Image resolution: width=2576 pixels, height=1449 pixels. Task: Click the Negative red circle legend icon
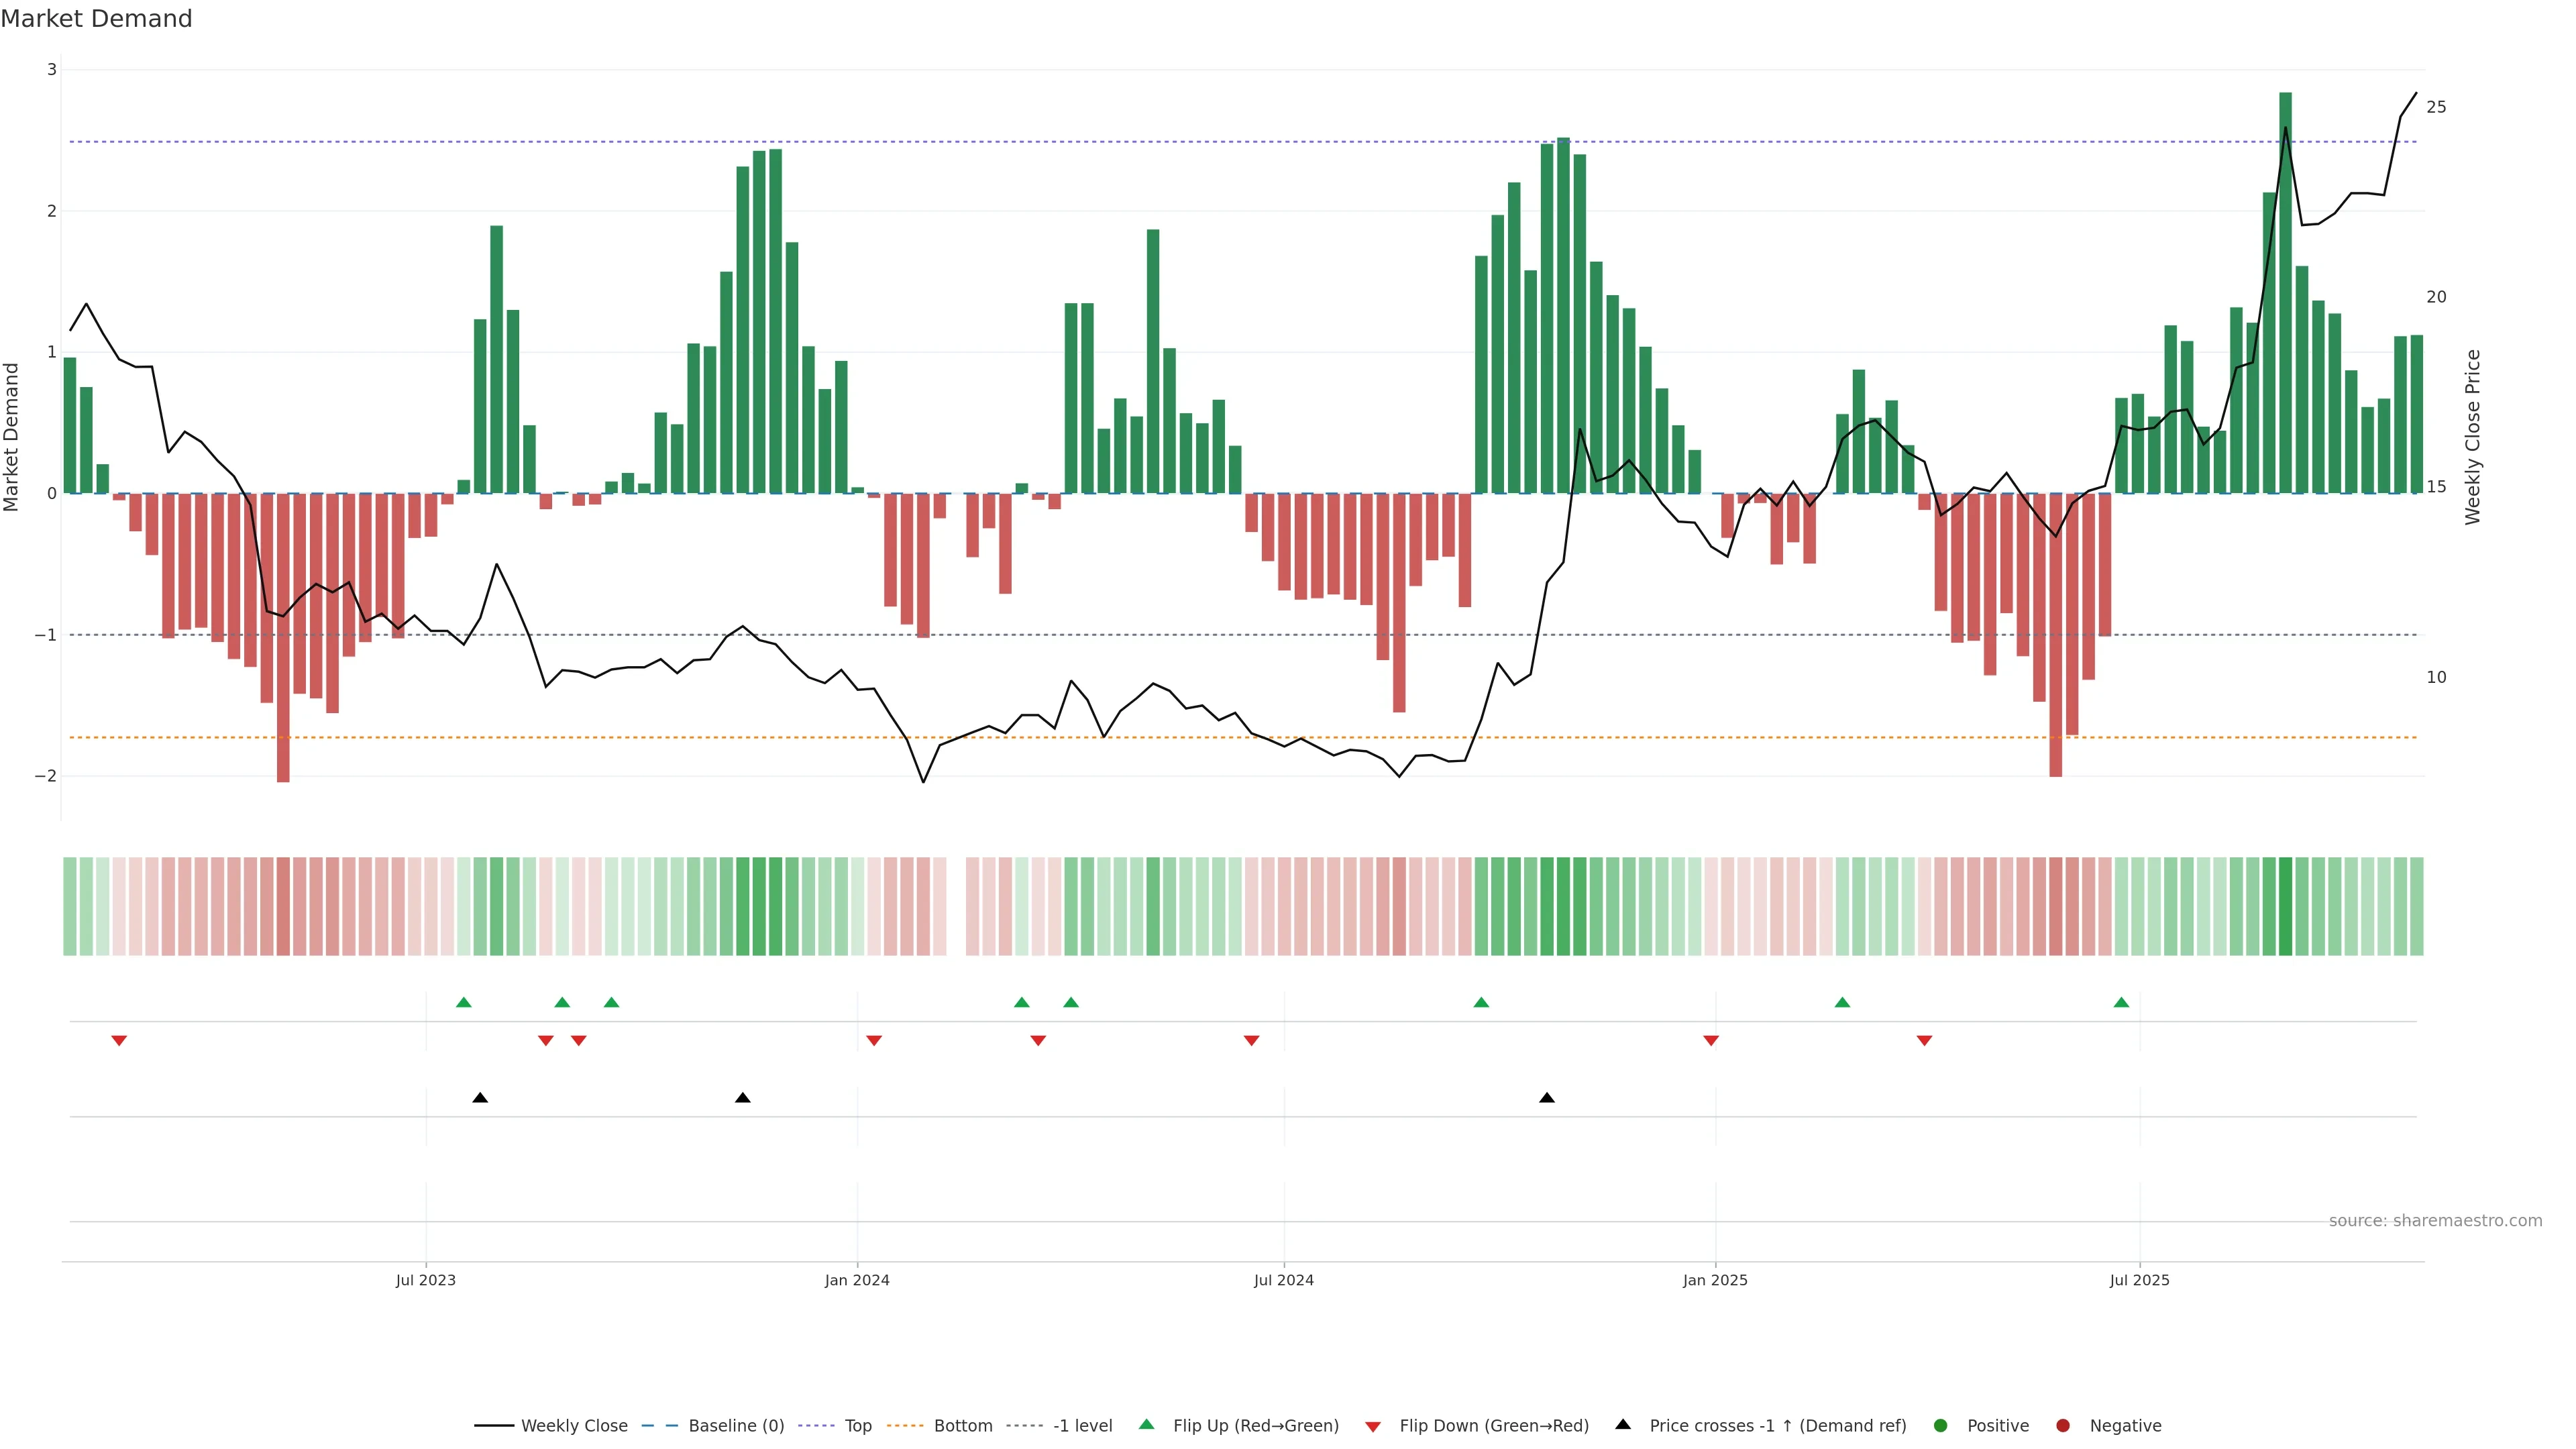pos(2063,1426)
